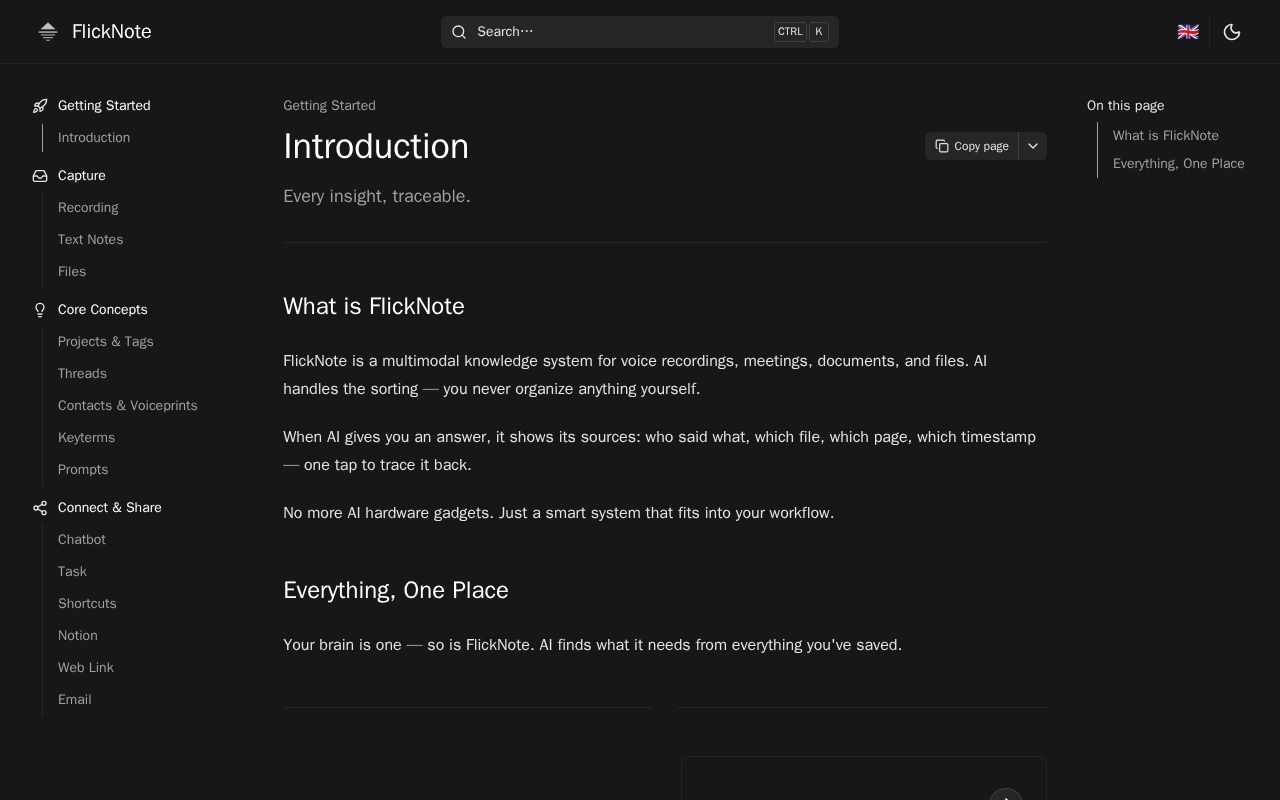This screenshot has width=1280, height=800.
Task: Expand the Copy page options chevron
Action: [x=1033, y=146]
